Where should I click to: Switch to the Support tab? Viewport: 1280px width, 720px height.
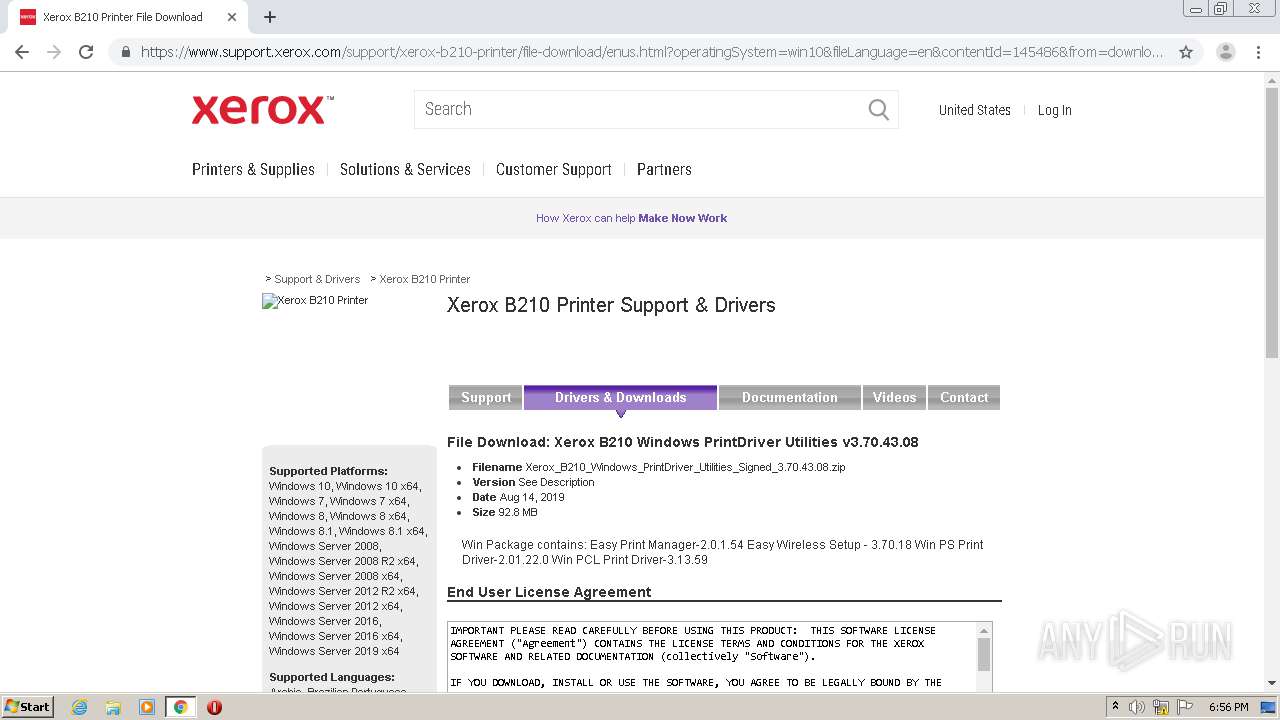486,397
